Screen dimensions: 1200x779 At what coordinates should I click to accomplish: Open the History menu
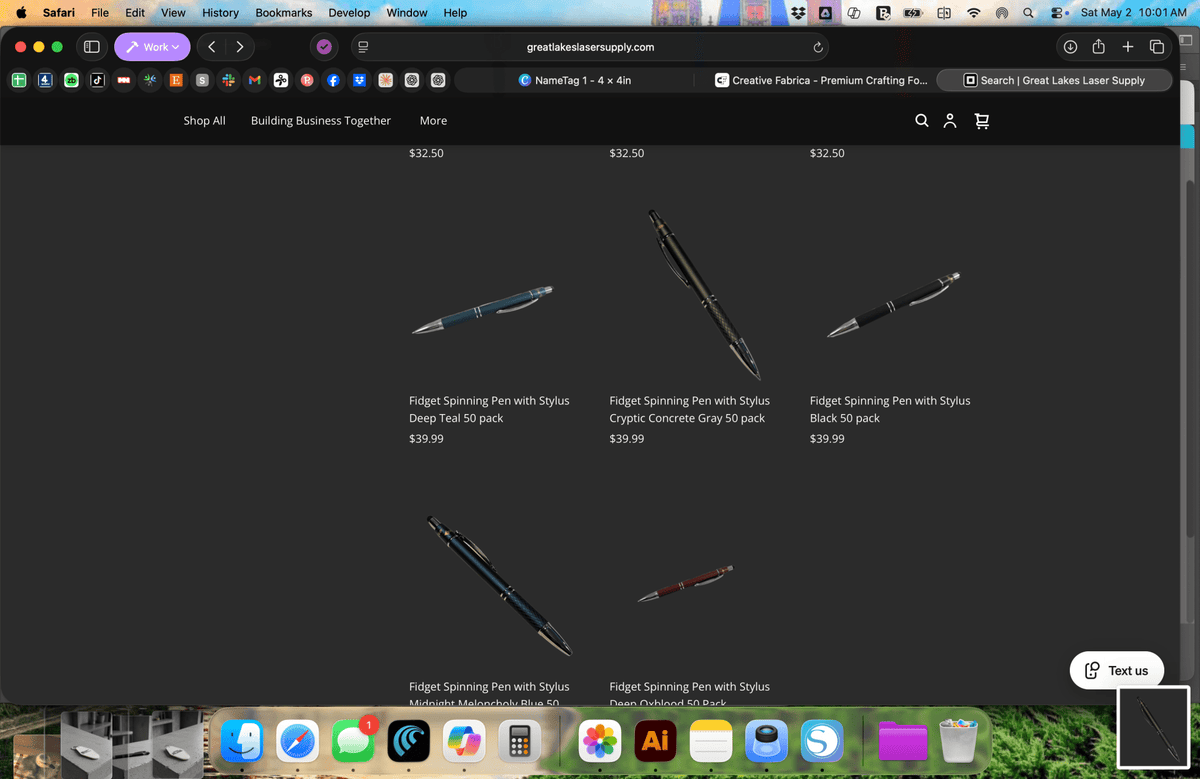pos(220,13)
